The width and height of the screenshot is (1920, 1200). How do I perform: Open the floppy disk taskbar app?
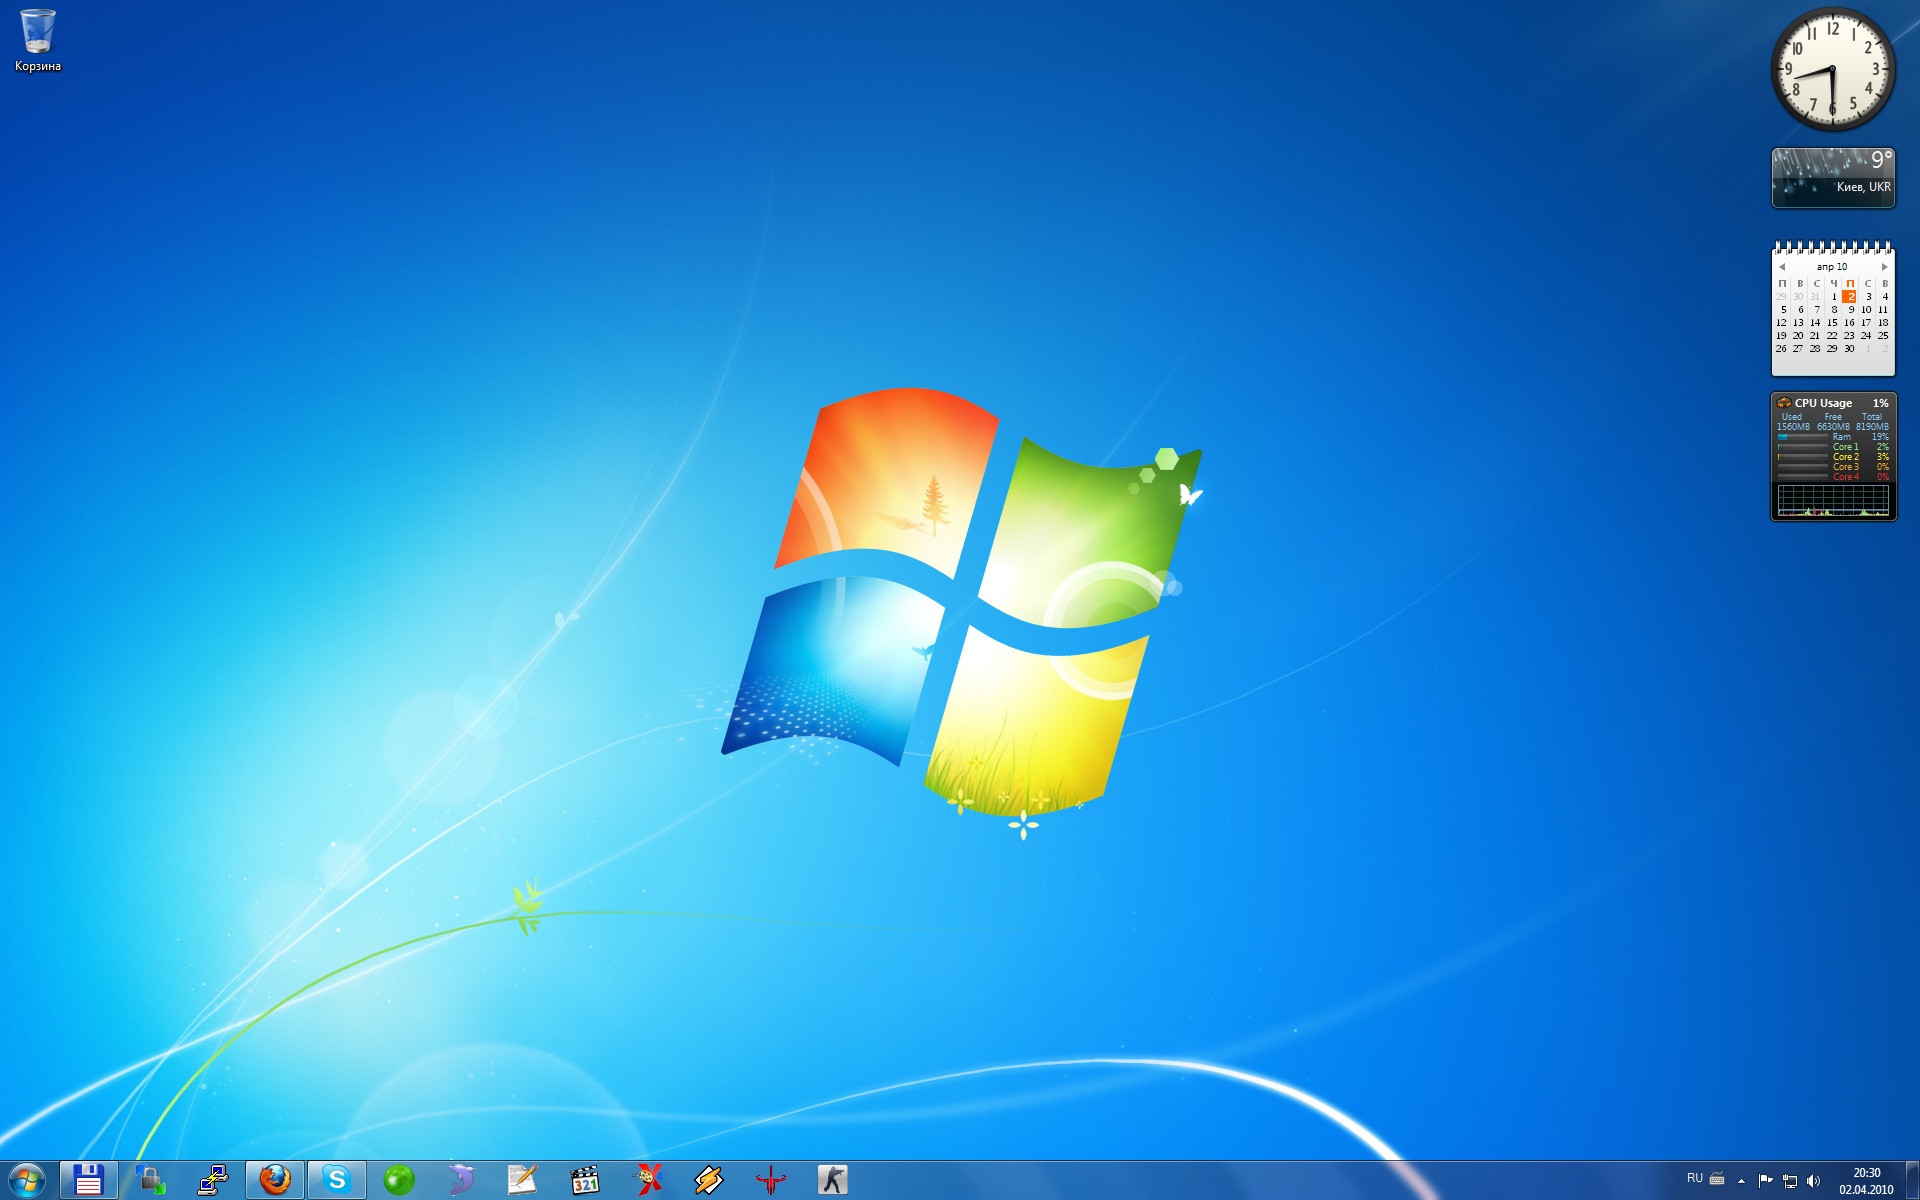(x=89, y=1180)
